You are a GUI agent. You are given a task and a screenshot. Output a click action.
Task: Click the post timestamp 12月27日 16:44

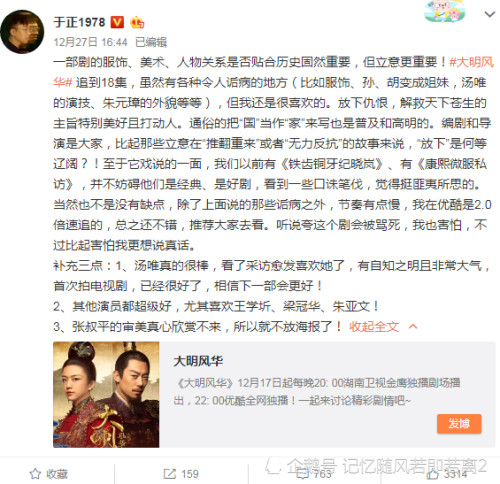tap(90, 42)
